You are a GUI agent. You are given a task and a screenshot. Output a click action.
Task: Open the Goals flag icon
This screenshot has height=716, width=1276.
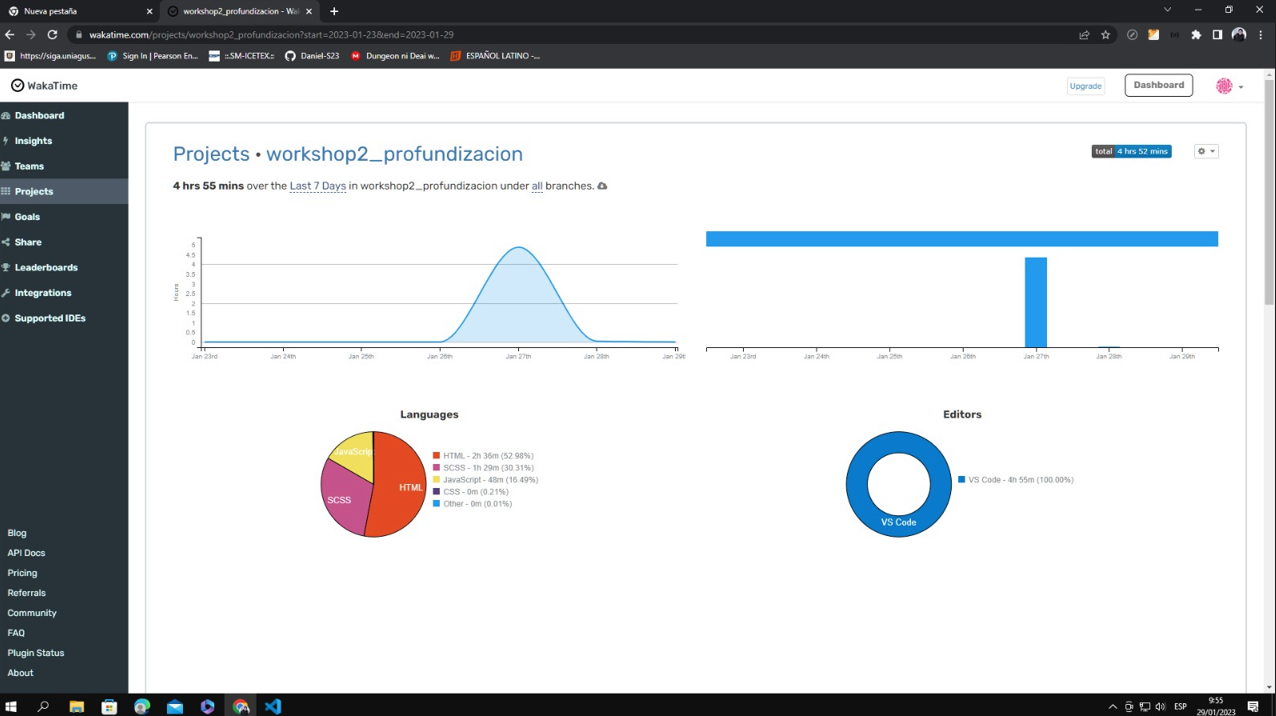click(8, 217)
